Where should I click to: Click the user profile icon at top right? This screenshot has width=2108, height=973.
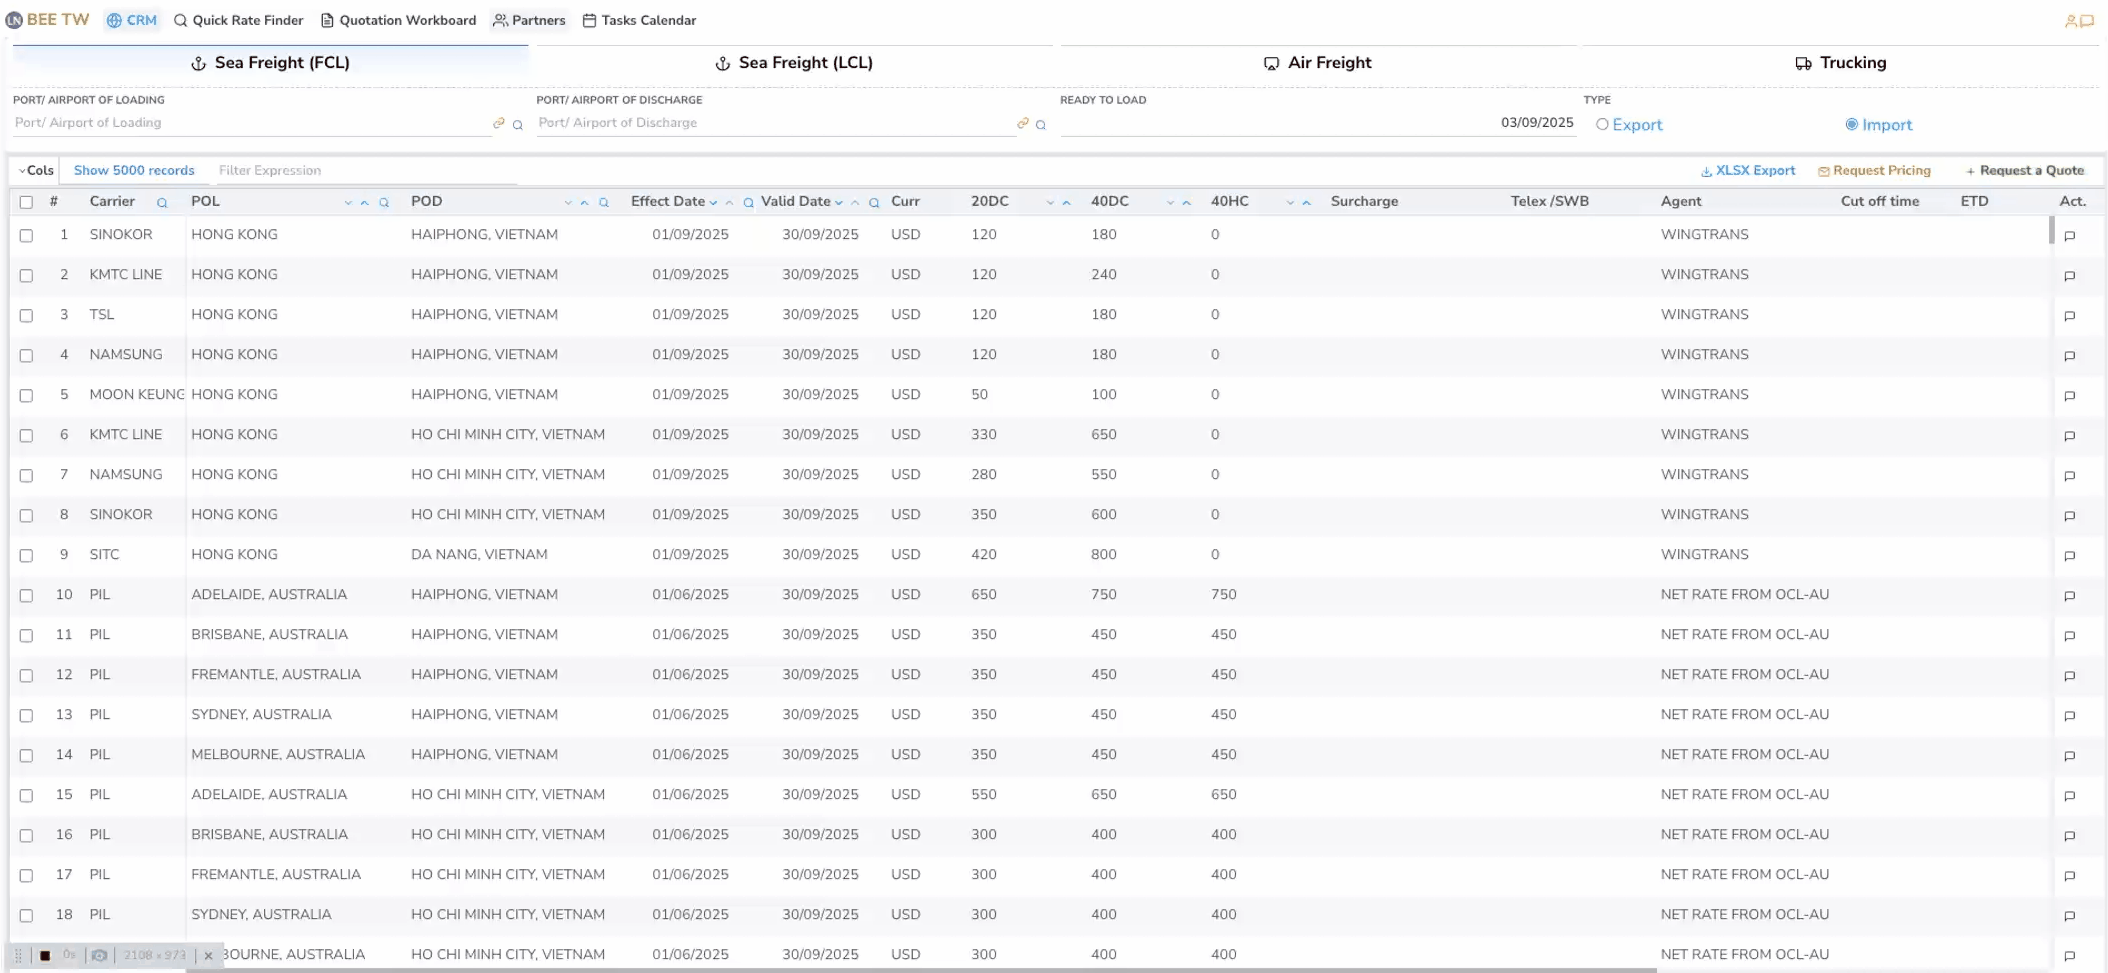point(2071,21)
